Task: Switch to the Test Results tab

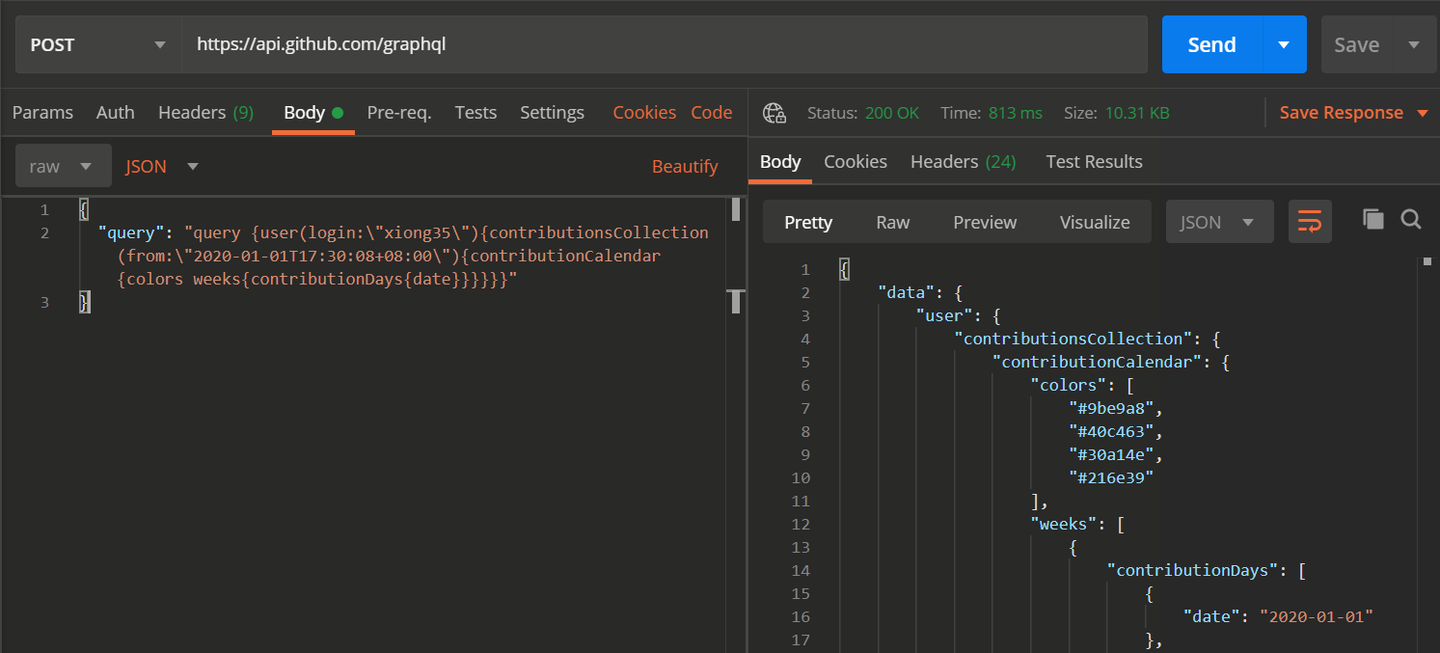Action: point(1093,161)
